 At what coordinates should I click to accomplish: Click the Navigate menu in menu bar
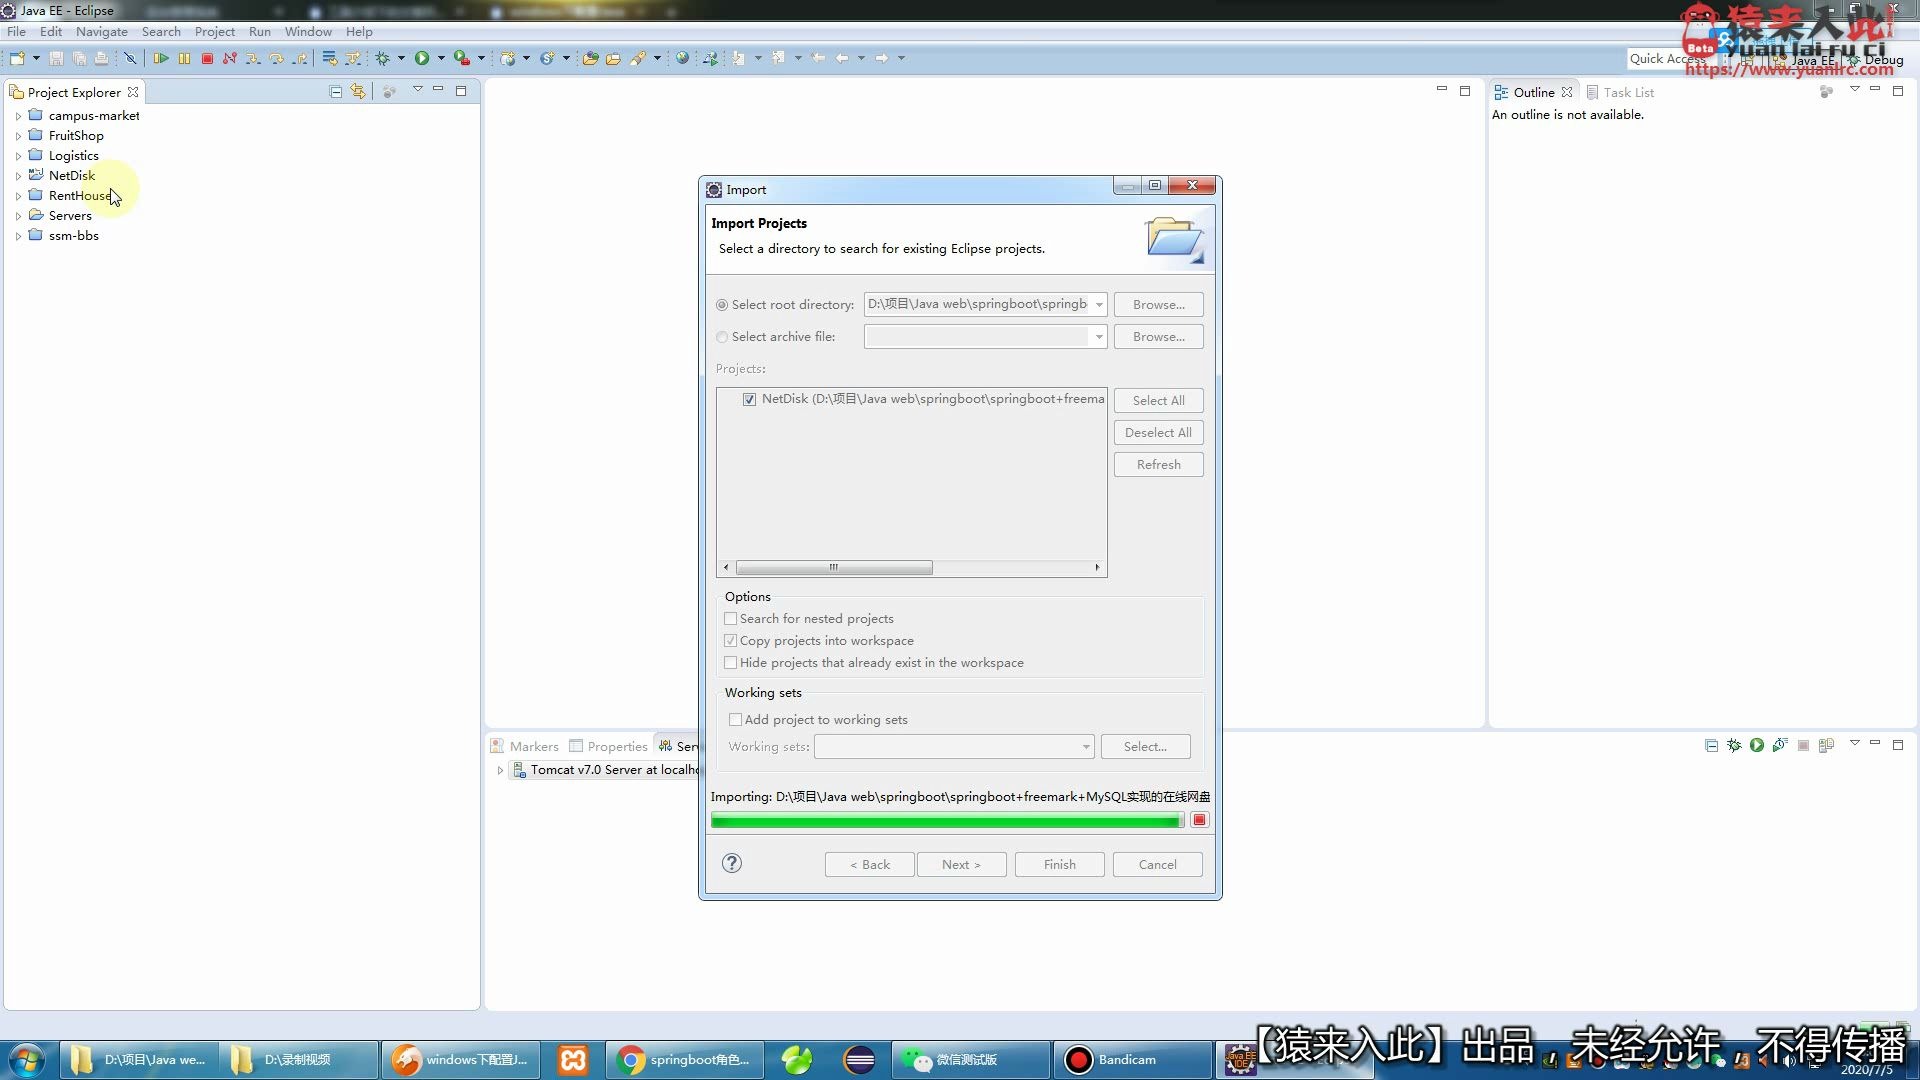pyautogui.click(x=102, y=32)
